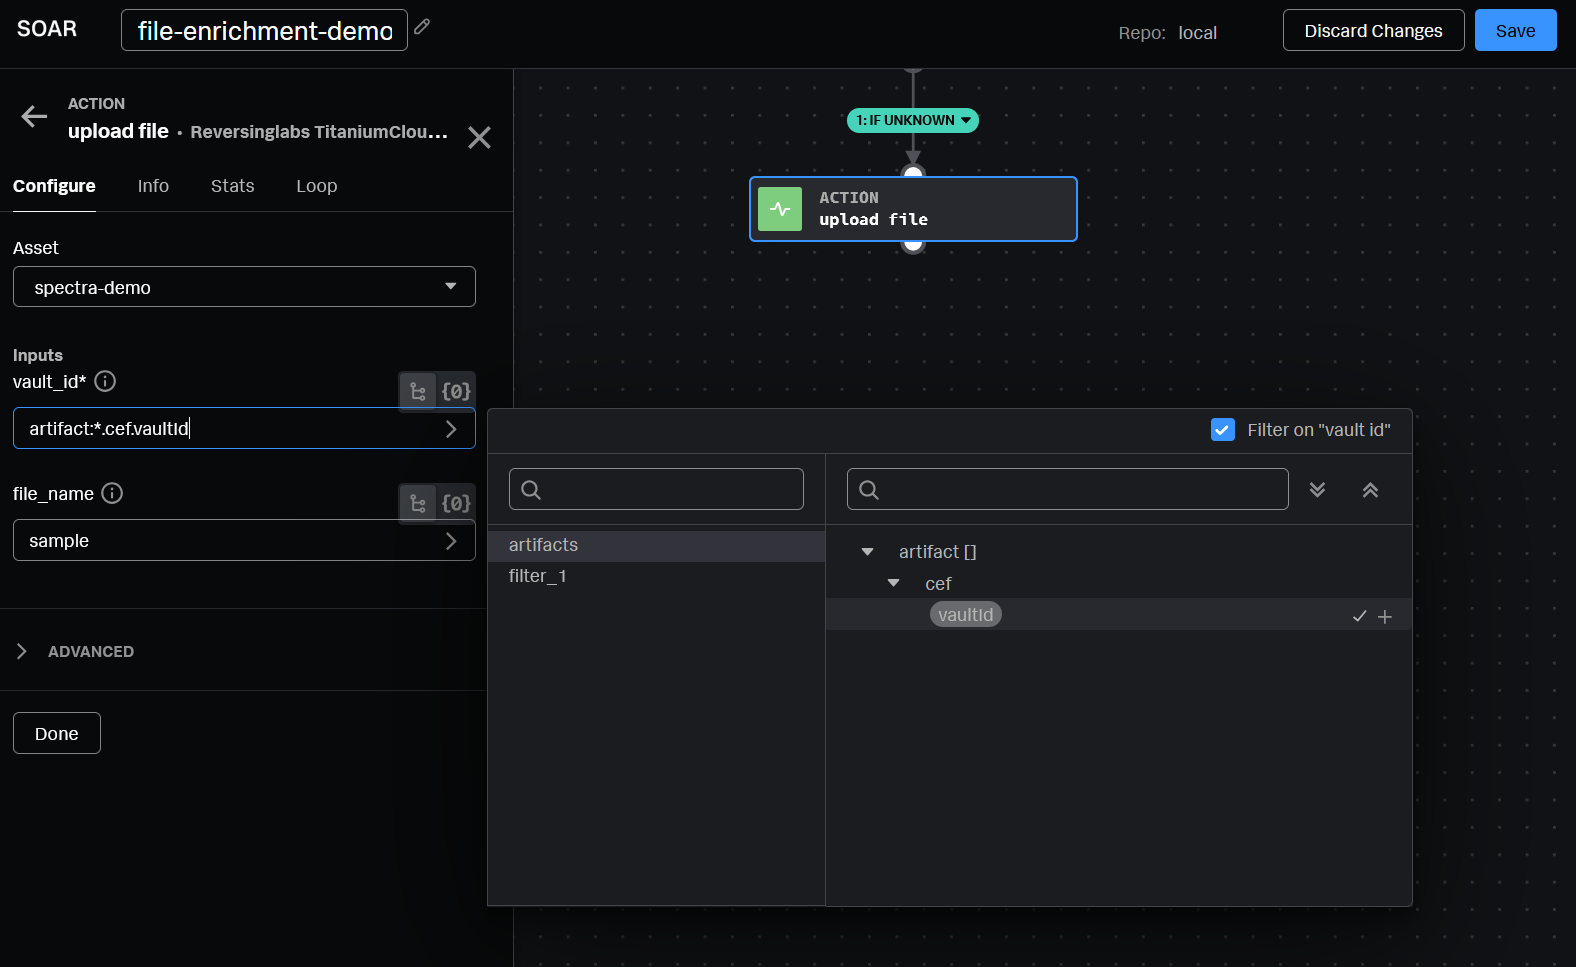Click the Save button
Image resolution: width=1576 pixels, height=967 pixels.
(x=1515, y=30)
